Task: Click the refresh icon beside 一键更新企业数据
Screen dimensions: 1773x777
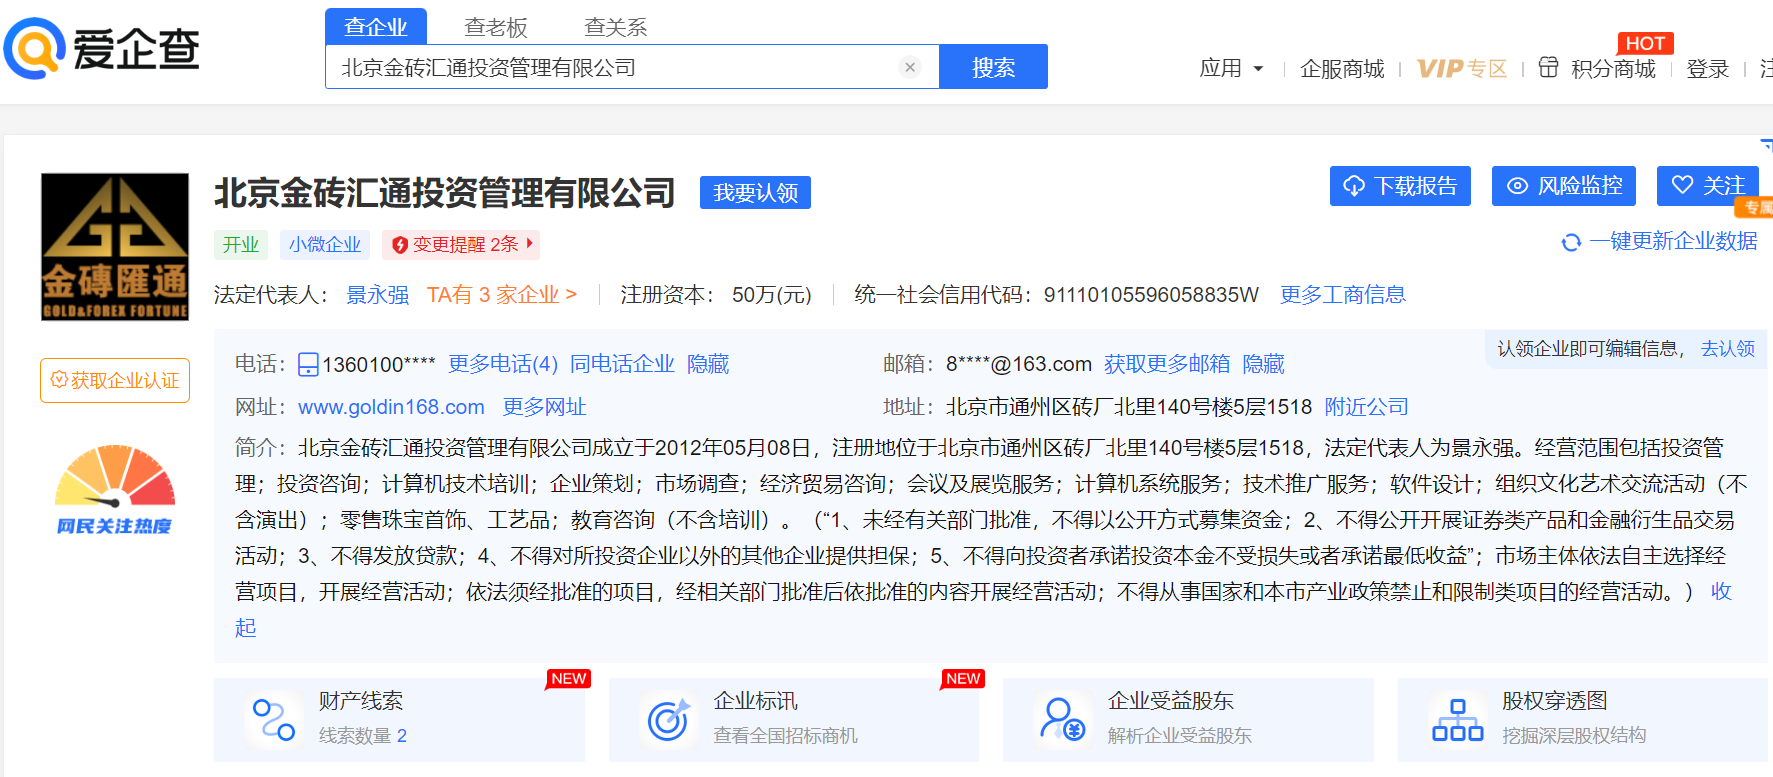Action: pos(1571,242)
